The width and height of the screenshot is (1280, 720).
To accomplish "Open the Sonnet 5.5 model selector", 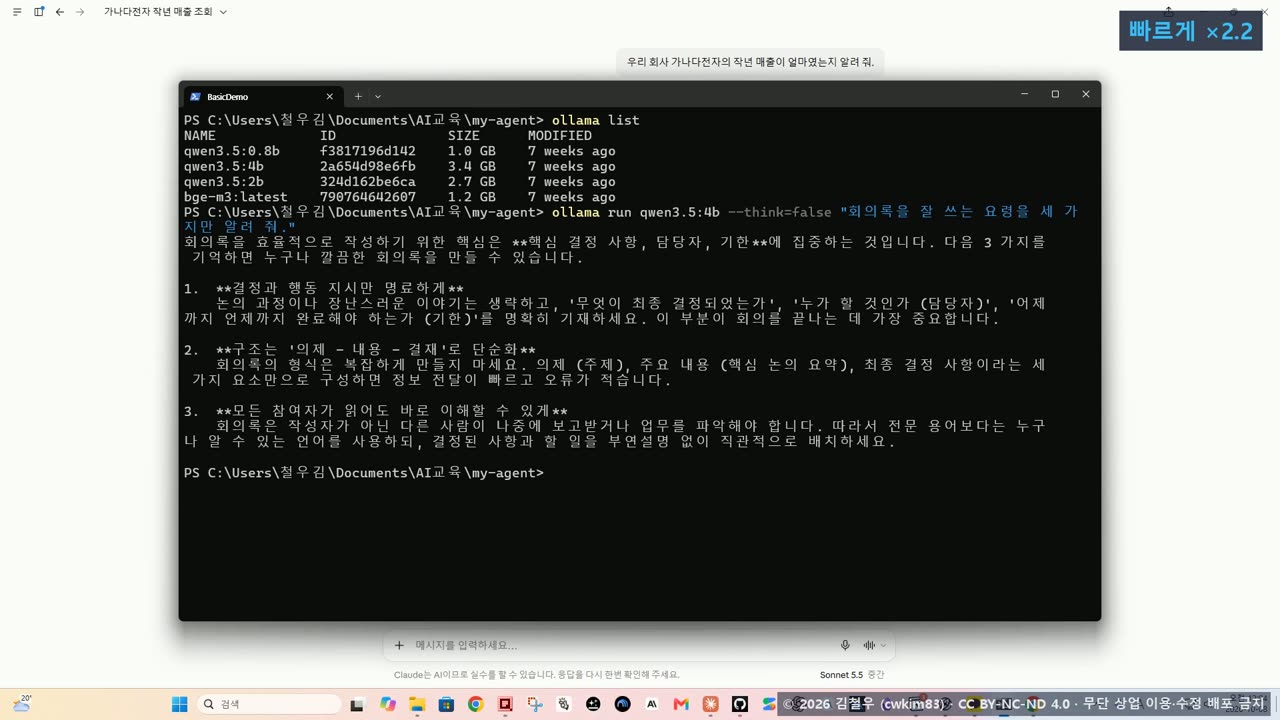I will point(852,675).
